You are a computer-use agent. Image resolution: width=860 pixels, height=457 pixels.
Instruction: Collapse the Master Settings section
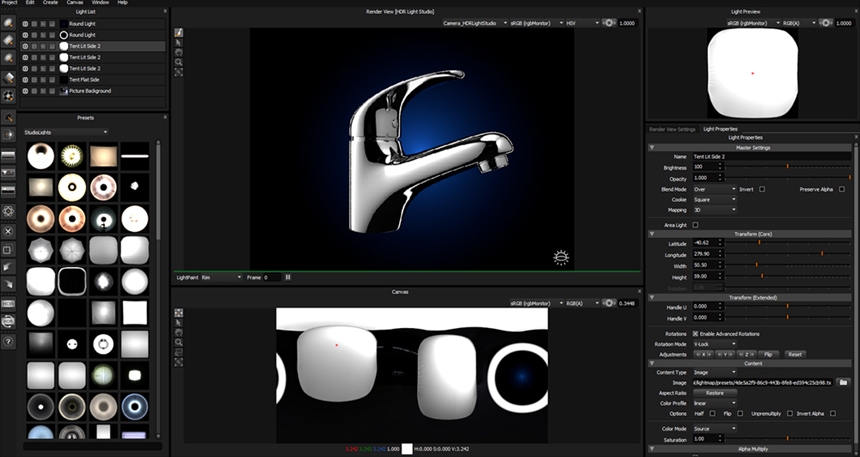click(652, 148)
